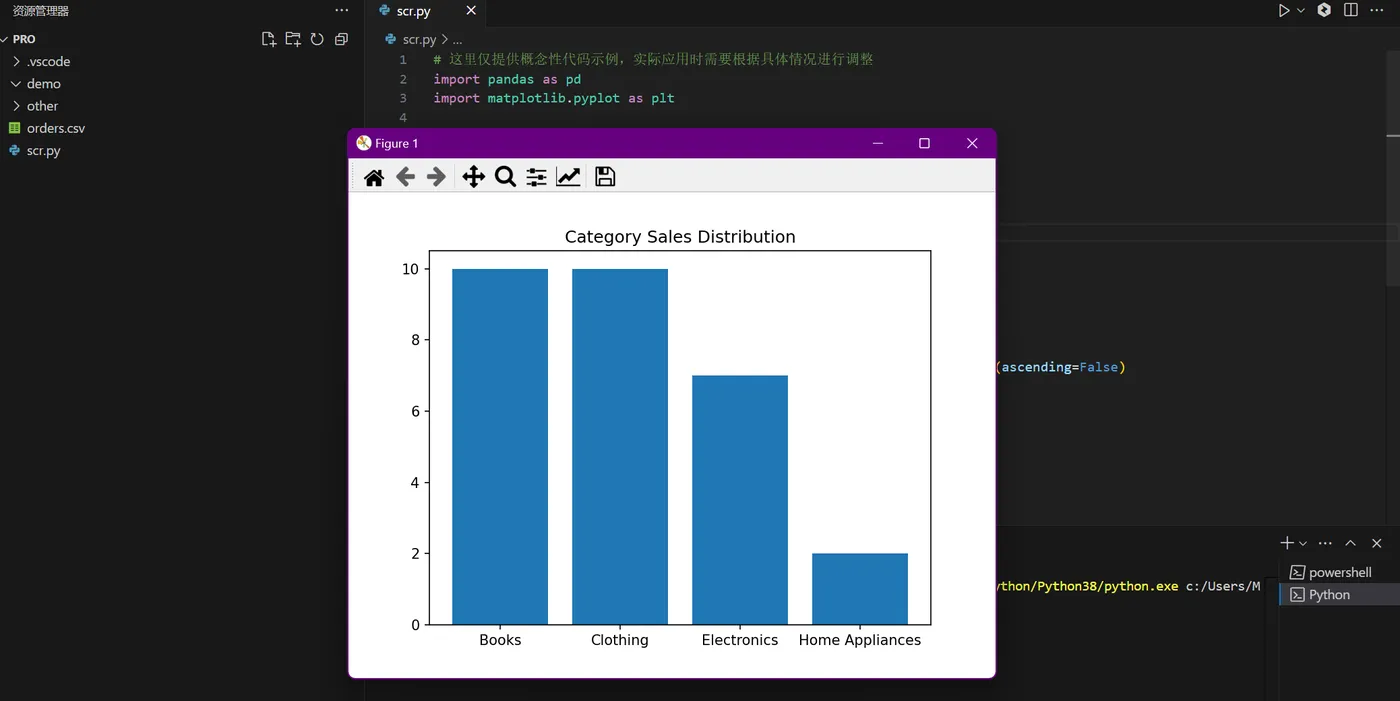
Task: Open editor more actions ellipsis
Action: [1378, 11]
